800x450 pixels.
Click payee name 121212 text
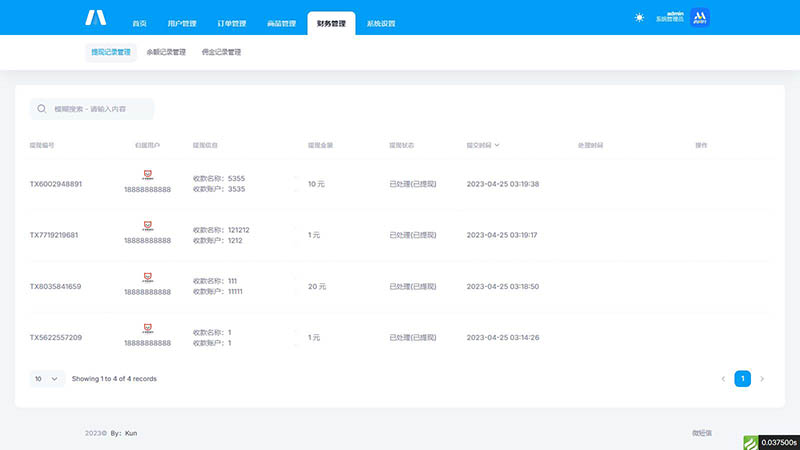coord(239,230)
